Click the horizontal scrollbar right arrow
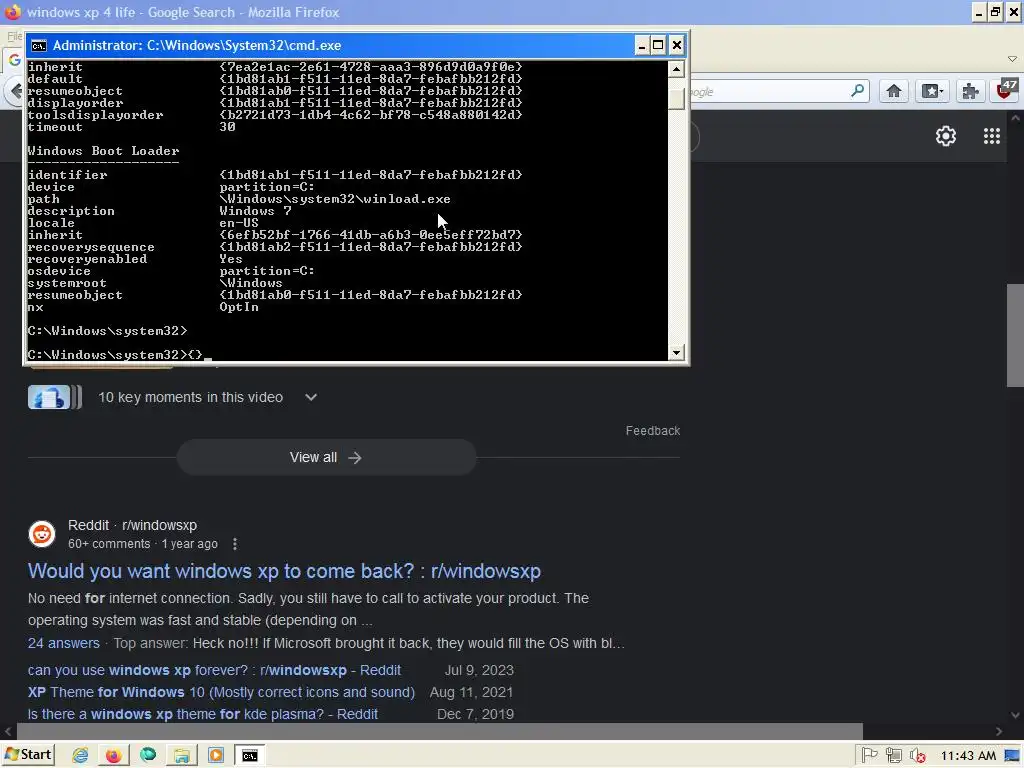 click(998, 731)
